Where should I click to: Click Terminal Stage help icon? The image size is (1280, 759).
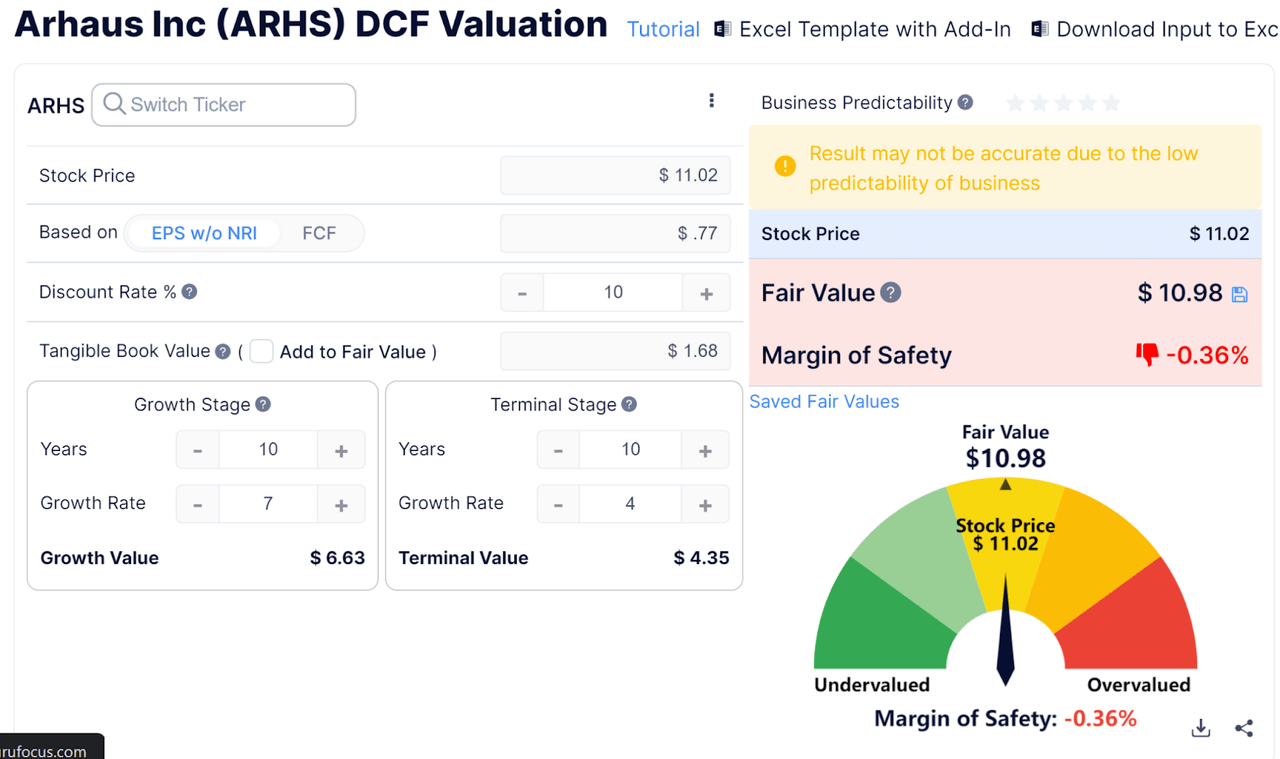click(x=629, y=404)
